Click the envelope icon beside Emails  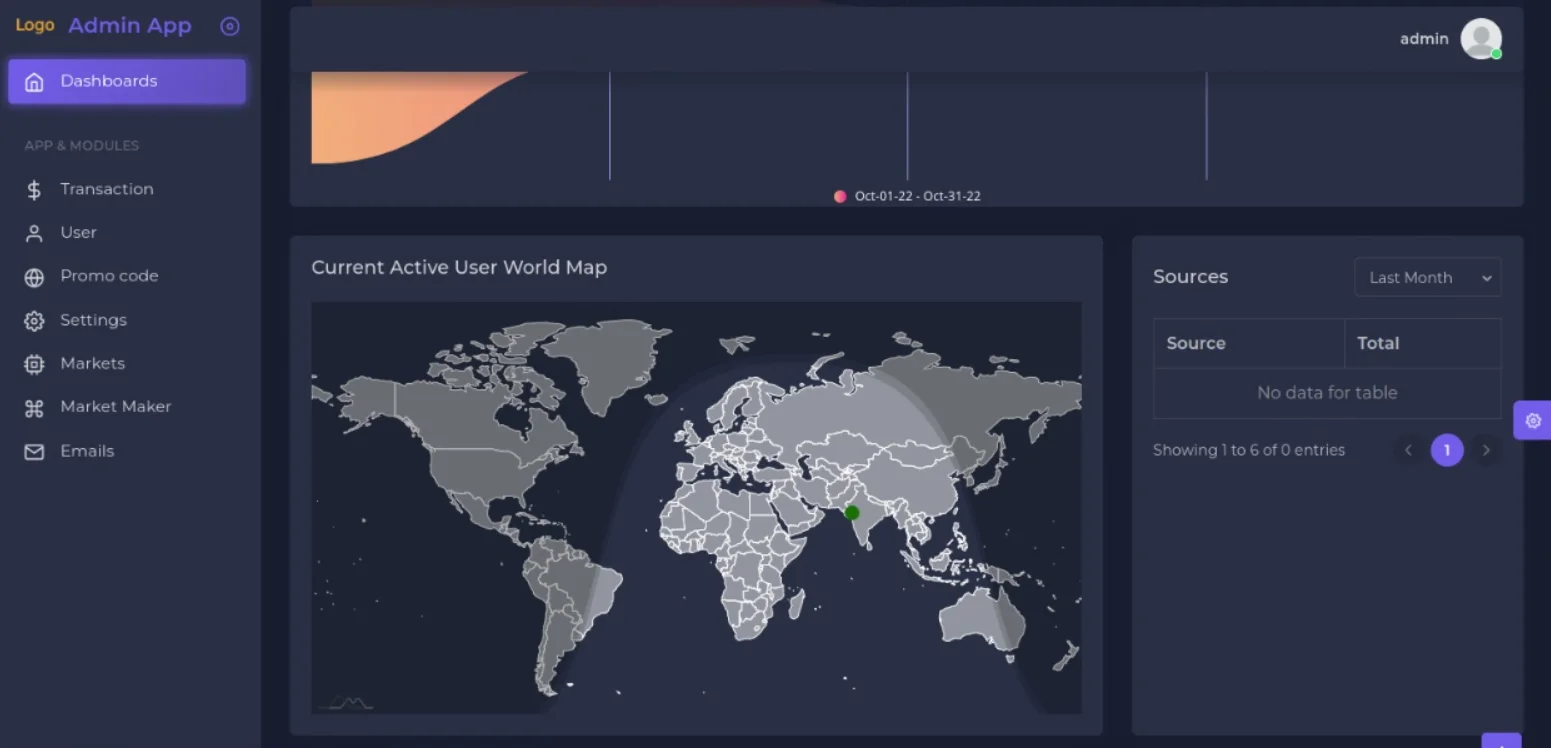coord(34,452)
